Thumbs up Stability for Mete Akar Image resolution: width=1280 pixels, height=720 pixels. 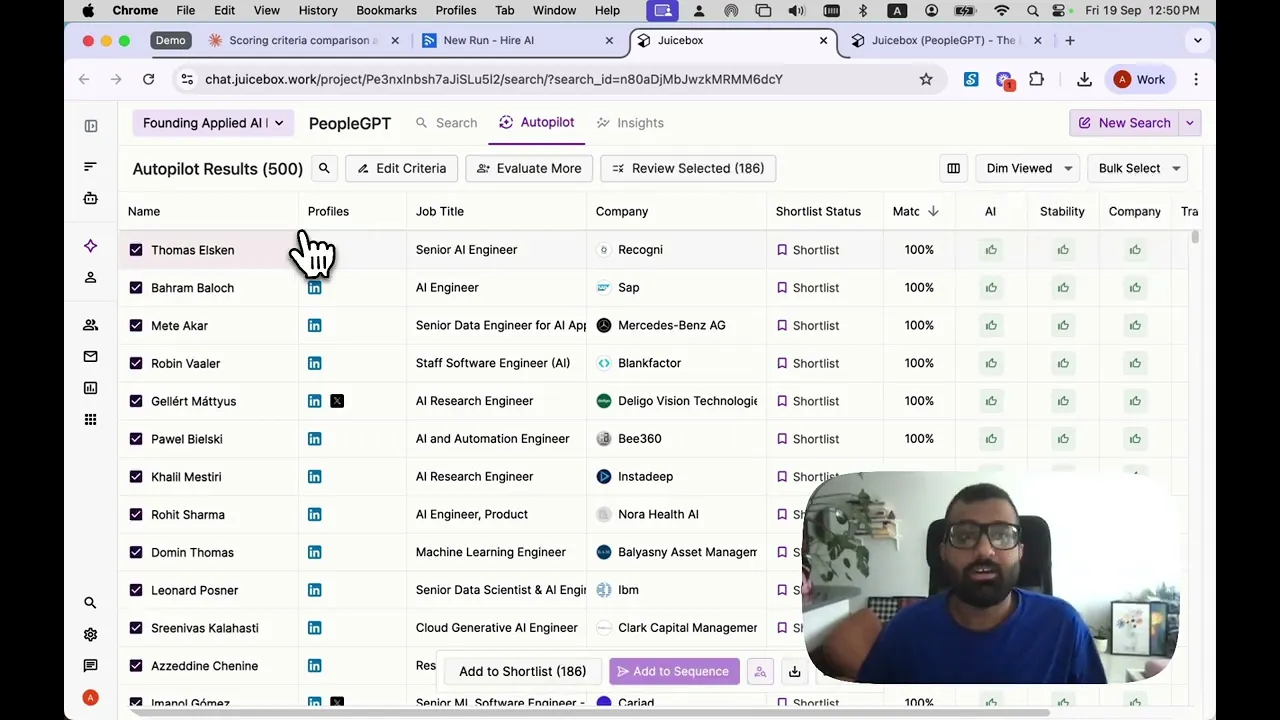coord(1063,325)
